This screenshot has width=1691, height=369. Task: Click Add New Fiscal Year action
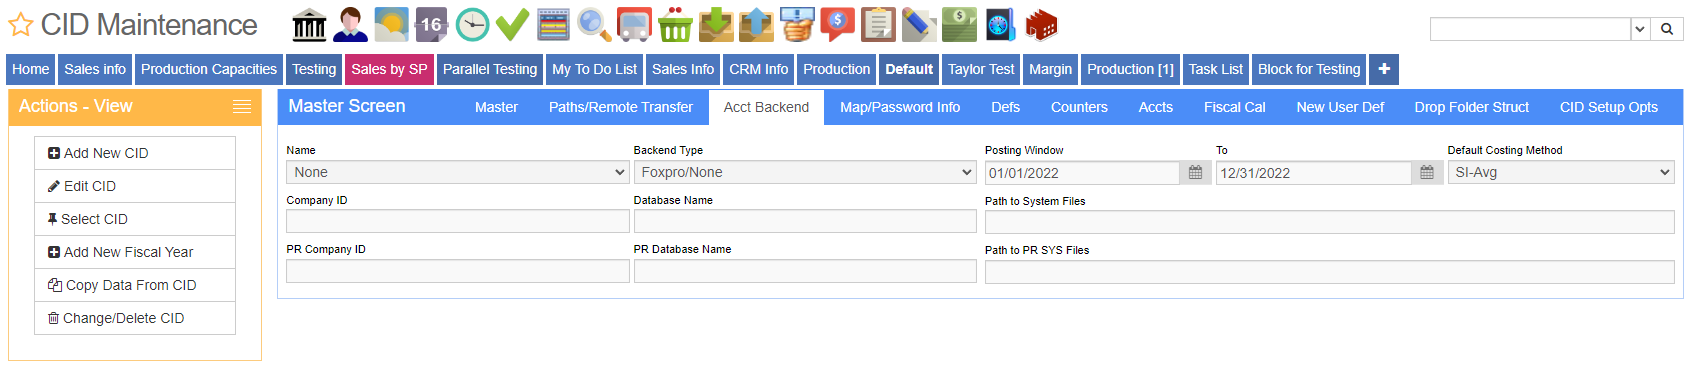pyautogui.click(x=135, y=252)
